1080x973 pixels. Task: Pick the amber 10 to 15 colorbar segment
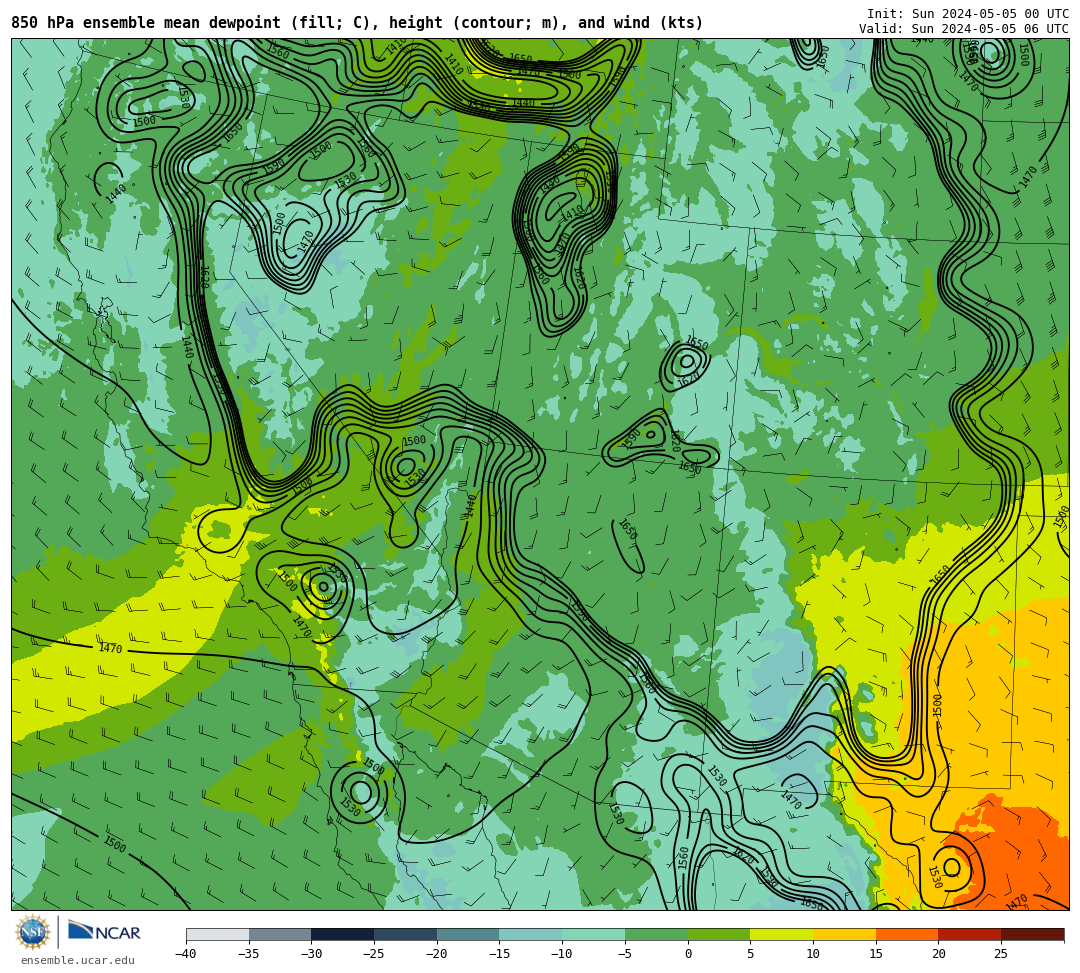(844, 934)
